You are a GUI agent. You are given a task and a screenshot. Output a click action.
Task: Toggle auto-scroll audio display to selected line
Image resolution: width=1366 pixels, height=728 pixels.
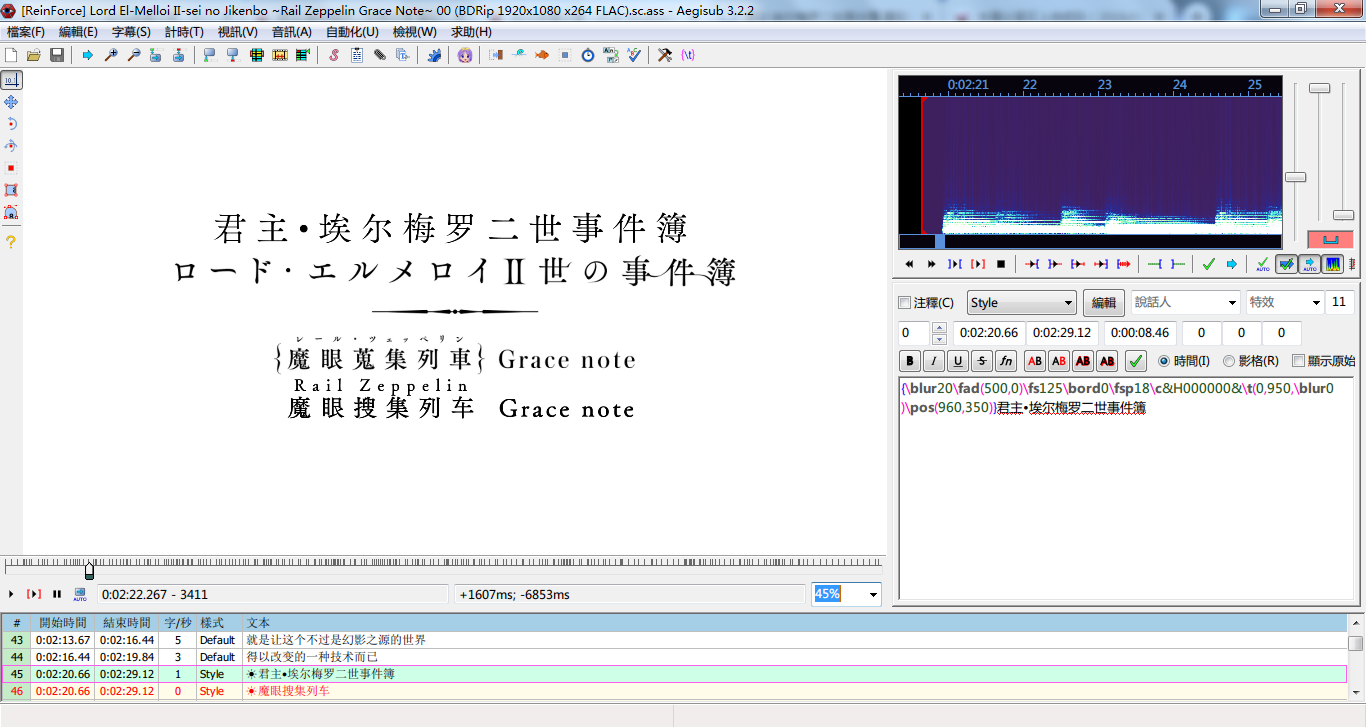(1309, 264)
